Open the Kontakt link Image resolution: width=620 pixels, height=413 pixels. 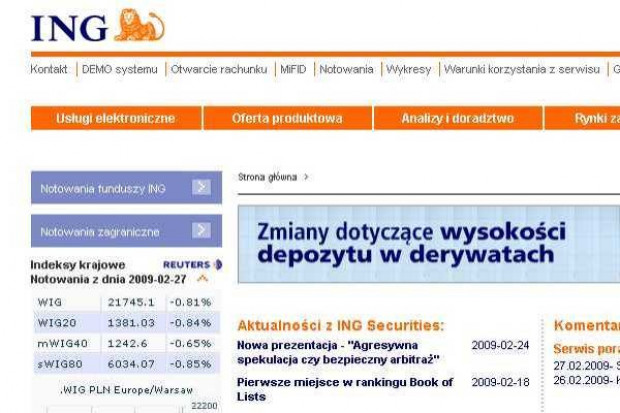point(49,69)
